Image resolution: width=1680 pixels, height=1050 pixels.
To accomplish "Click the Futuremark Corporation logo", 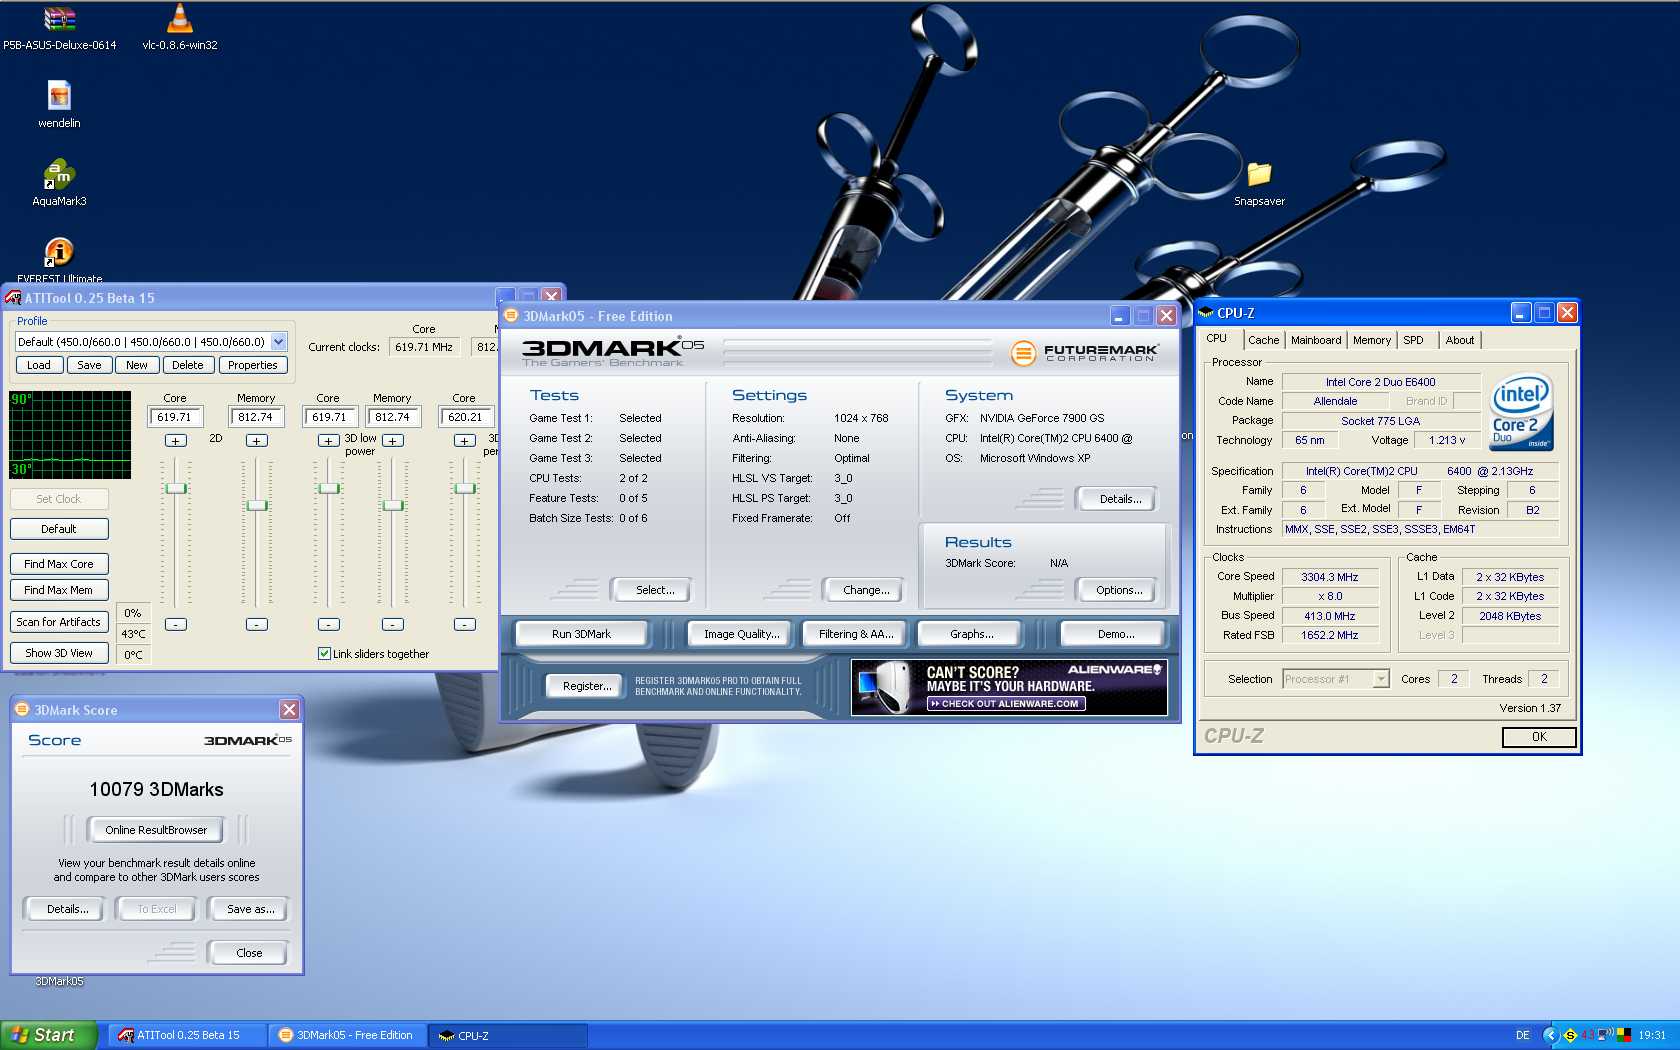I will 1084,352.
